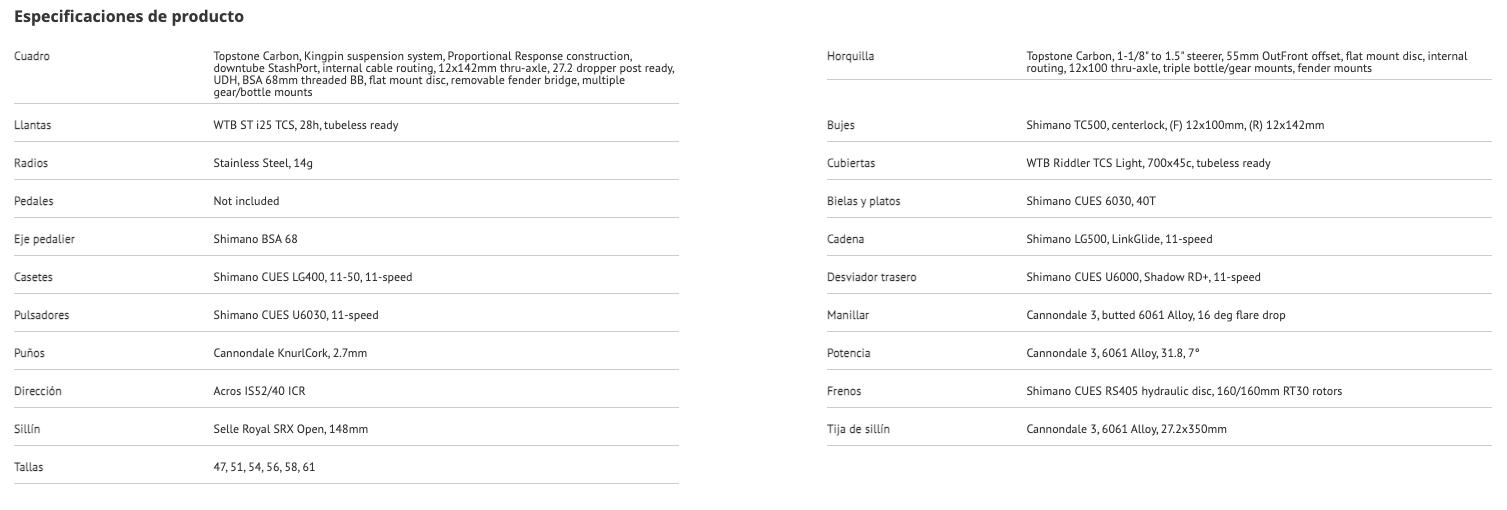This screenshot has width=1507, height=510.
Task: Click the Shimano LG500 LinkGlide chain value
Action: coord(1119,239)
